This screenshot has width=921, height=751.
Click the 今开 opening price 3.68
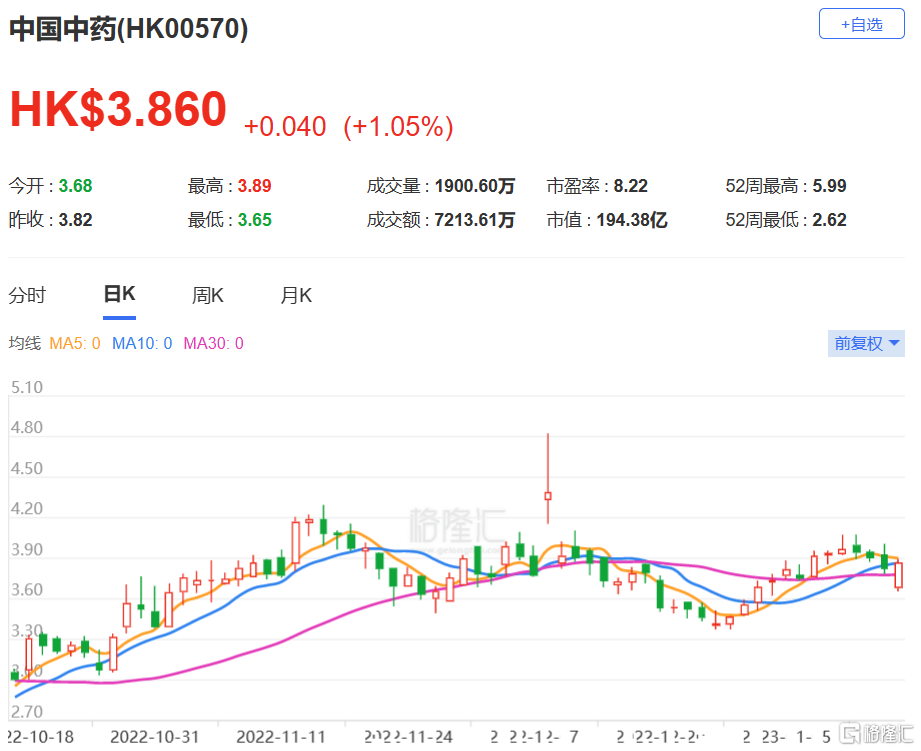tap(75, 186)
